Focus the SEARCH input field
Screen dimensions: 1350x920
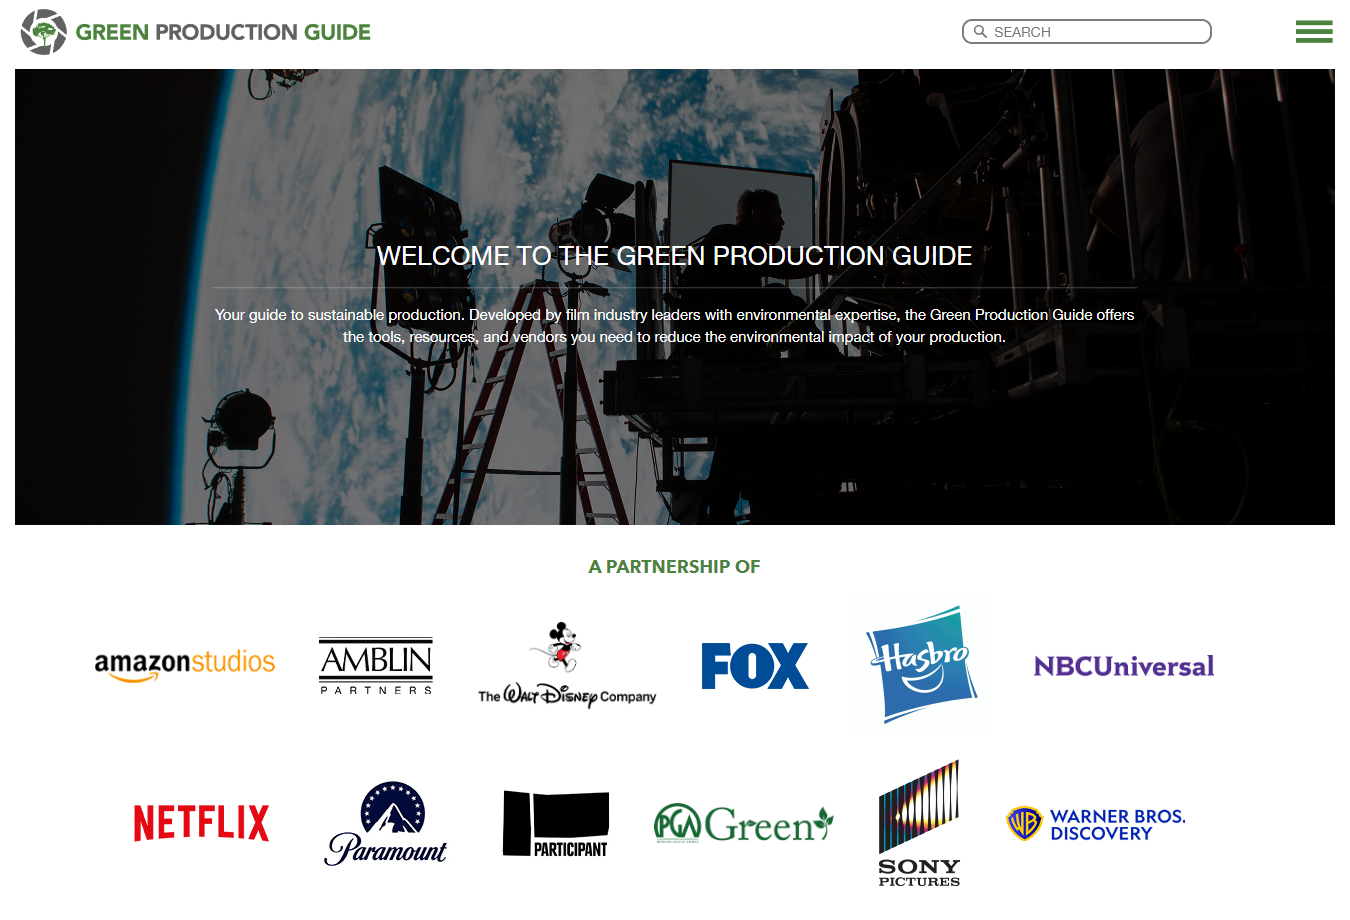(1086, 32)
